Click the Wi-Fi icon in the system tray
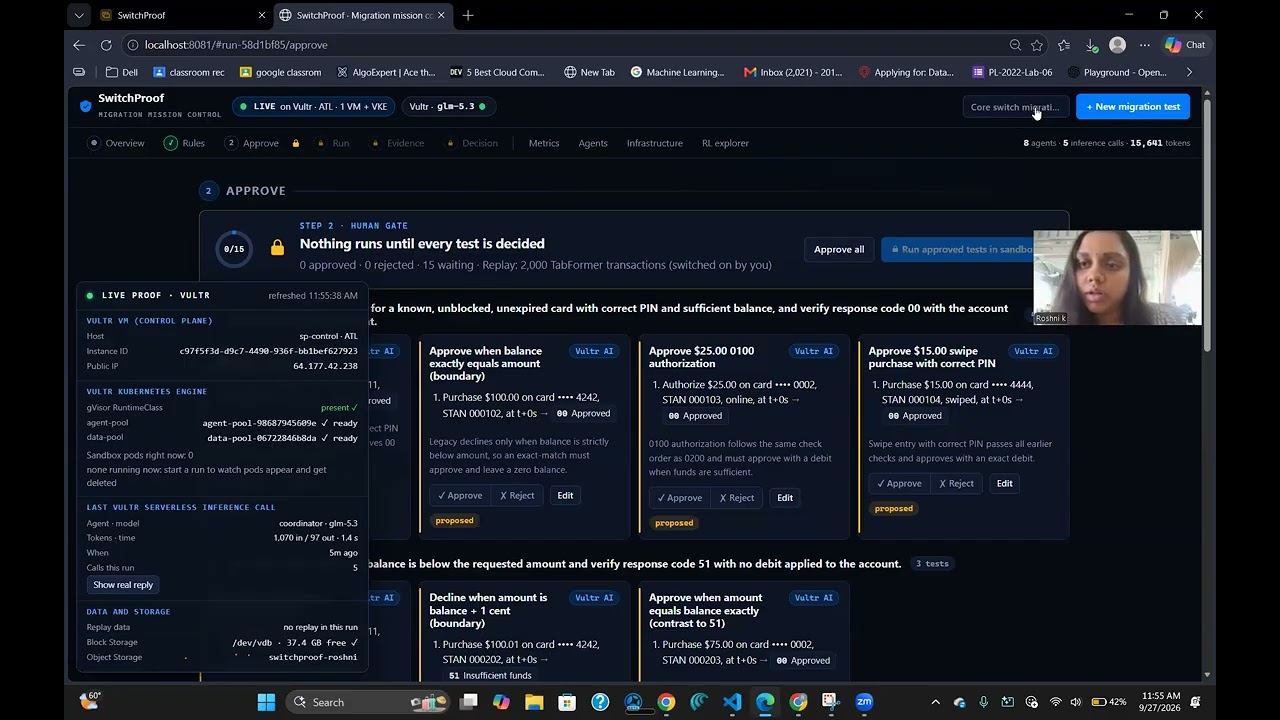1280x720 pixels. pyautogui.click(x=1055, y=702)
